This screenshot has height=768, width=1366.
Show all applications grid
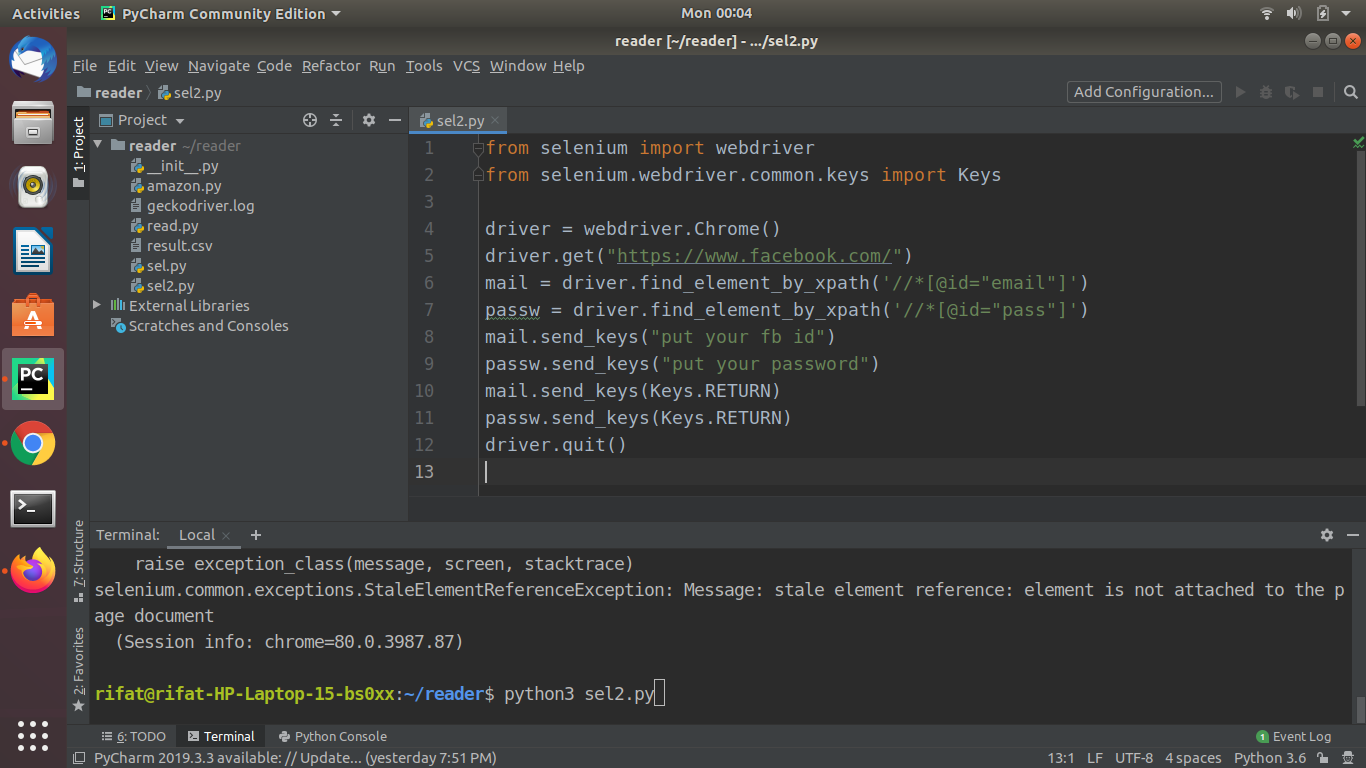tap(33, 735)
